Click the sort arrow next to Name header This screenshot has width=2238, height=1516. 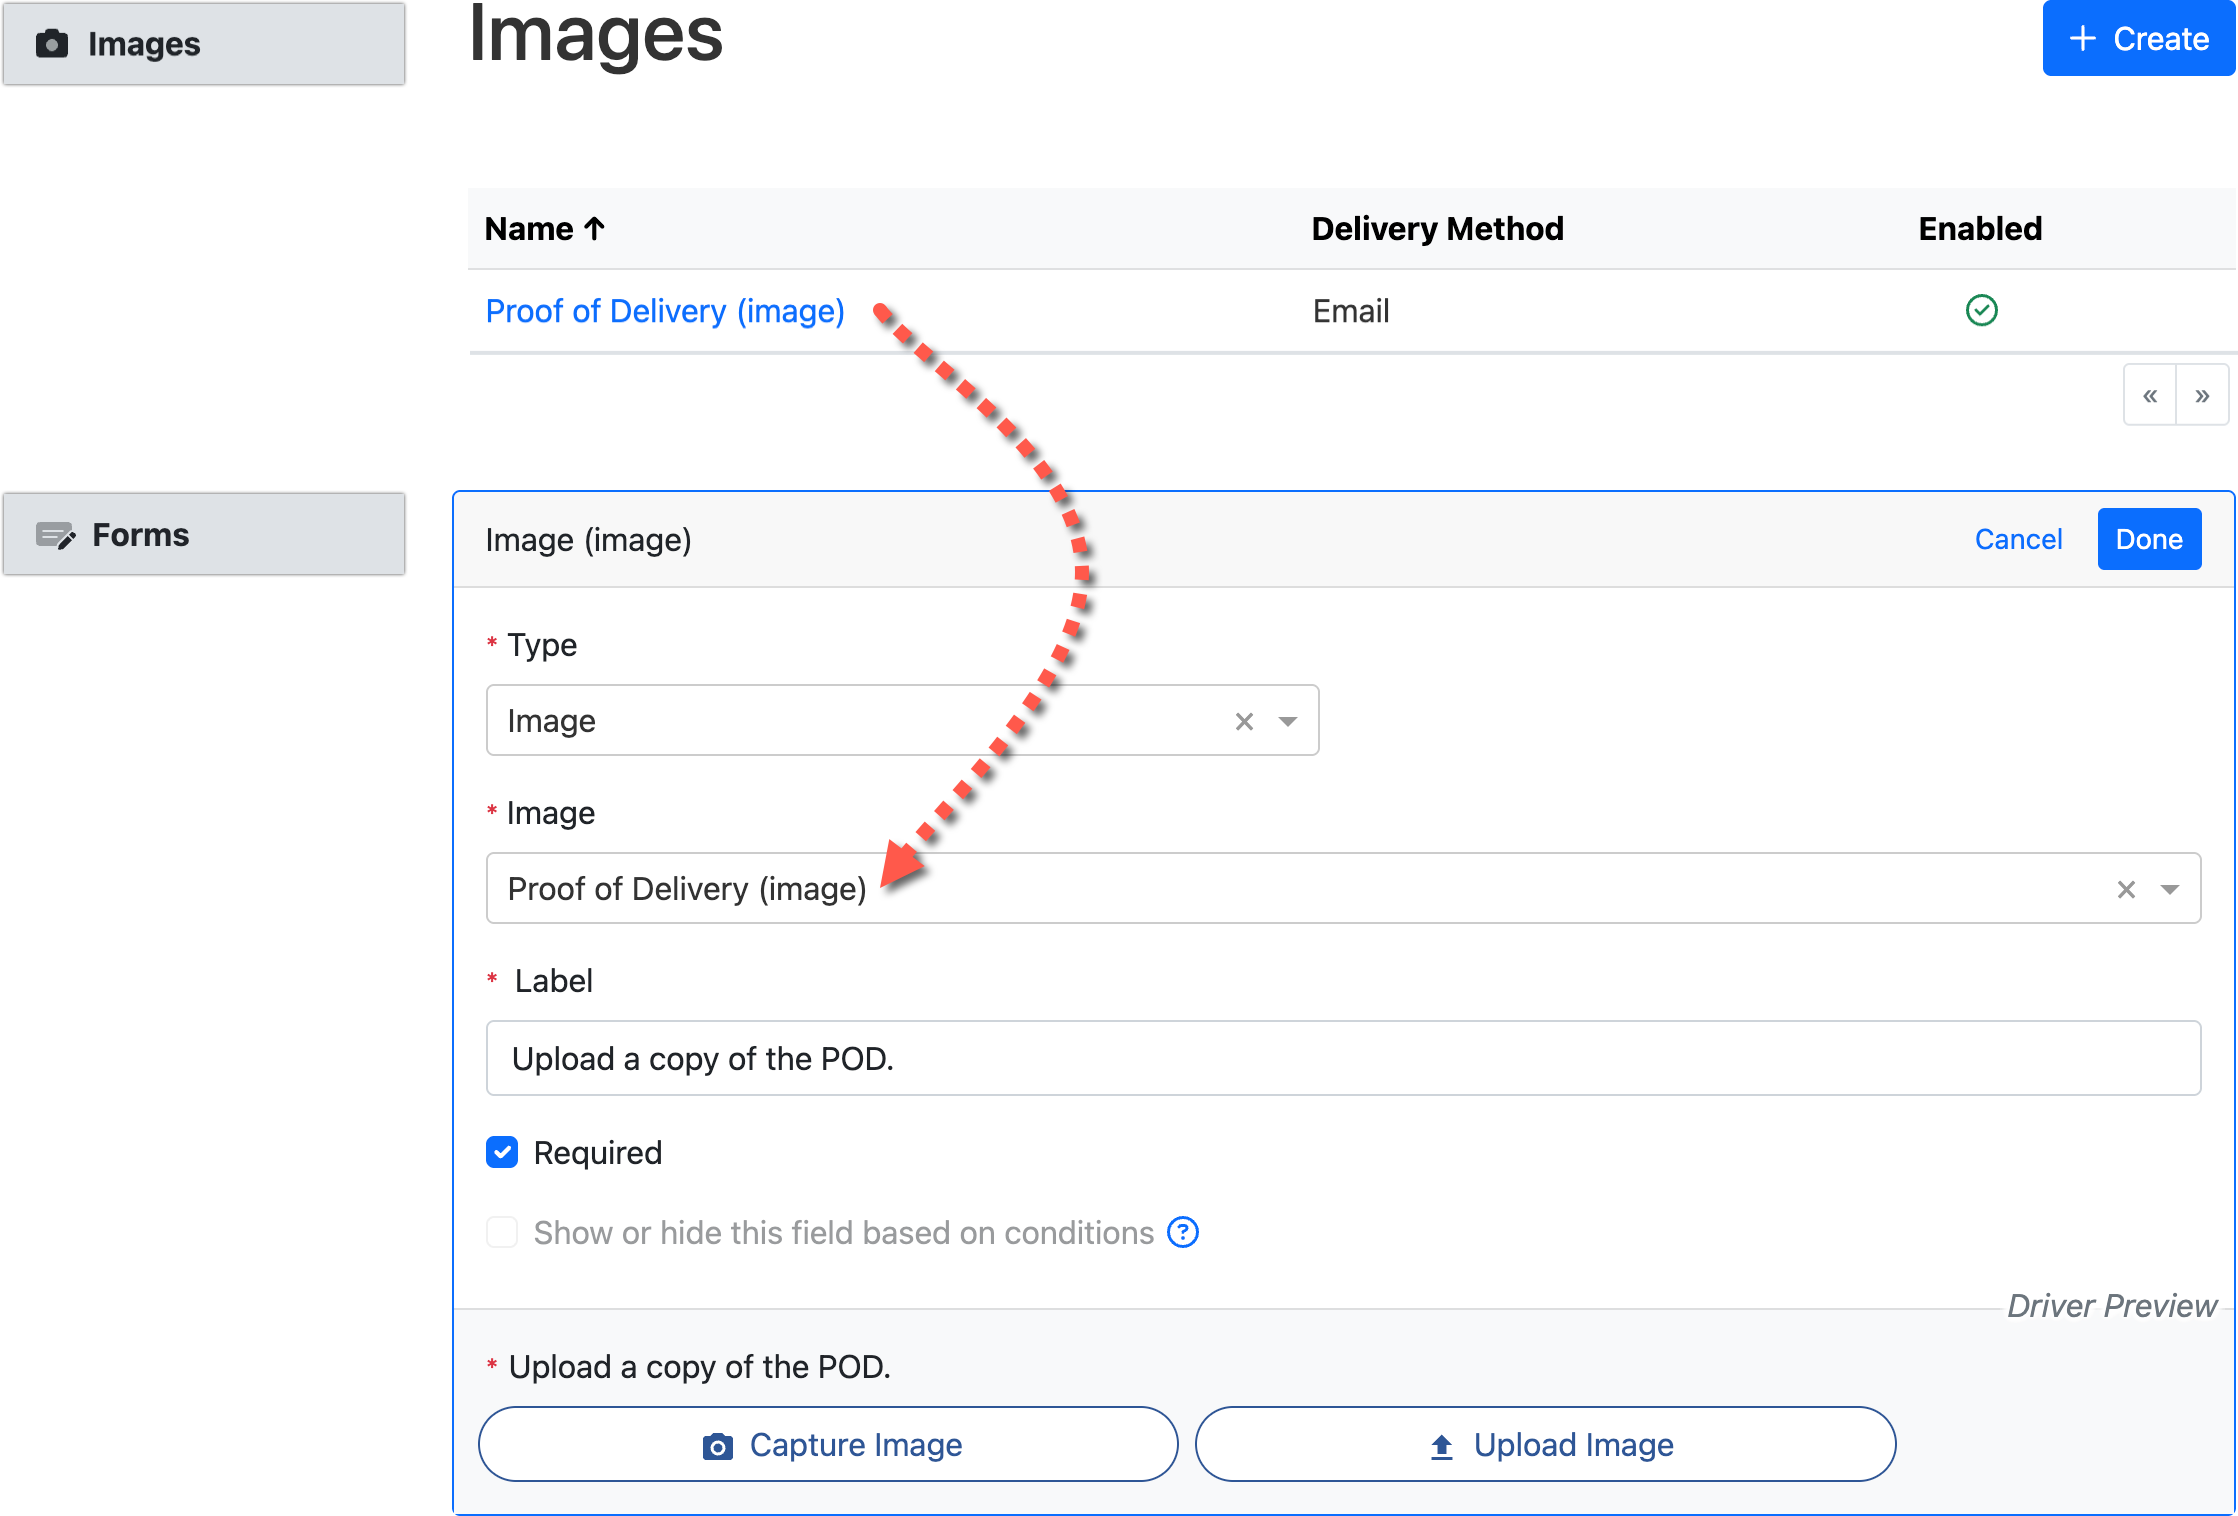pos(594,229)
